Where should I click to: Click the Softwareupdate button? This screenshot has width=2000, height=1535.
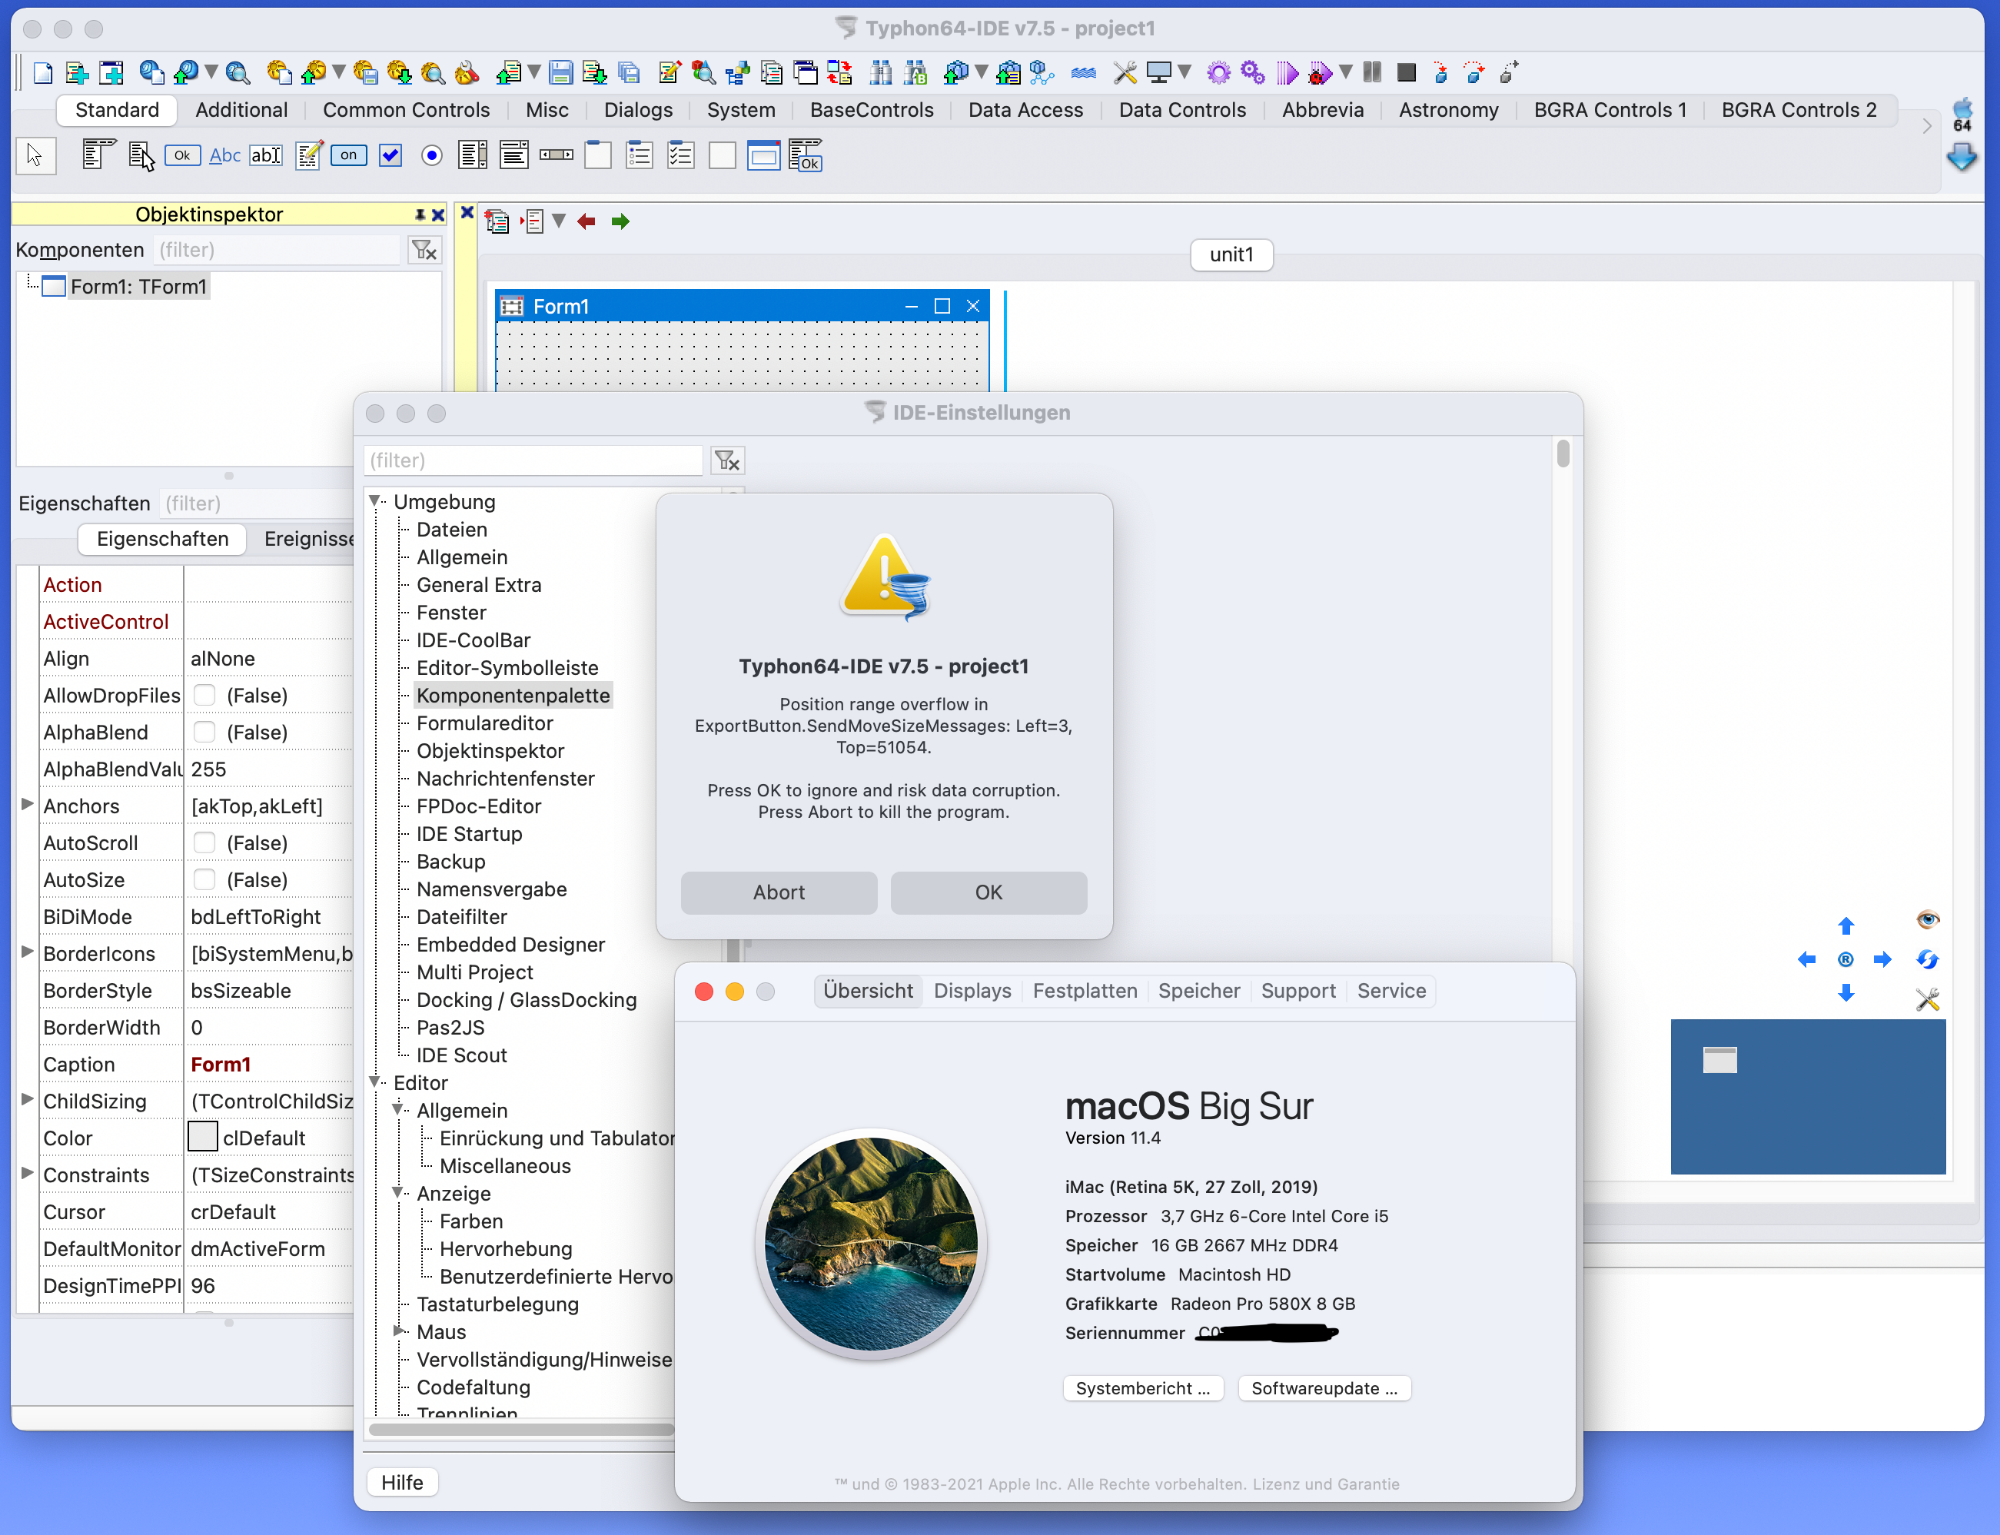pyautogui.click(x=1324, y=1388)
